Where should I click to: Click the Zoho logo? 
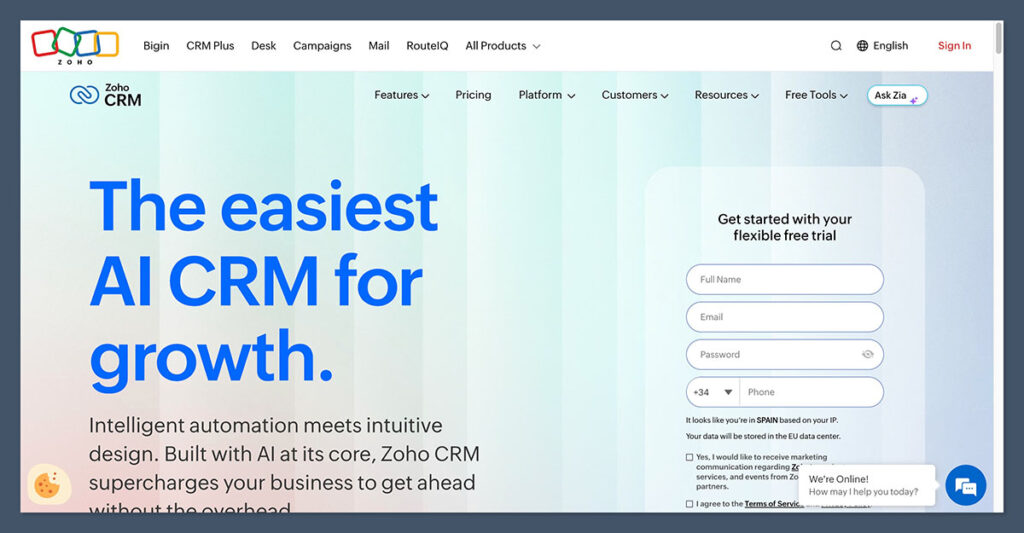click(75, 46)
